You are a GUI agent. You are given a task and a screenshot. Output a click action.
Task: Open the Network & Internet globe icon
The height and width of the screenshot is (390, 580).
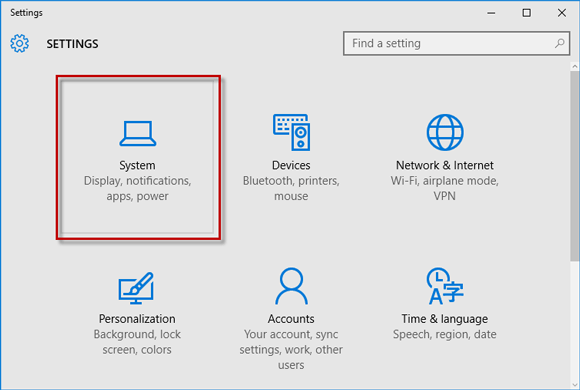click(445, 132)
